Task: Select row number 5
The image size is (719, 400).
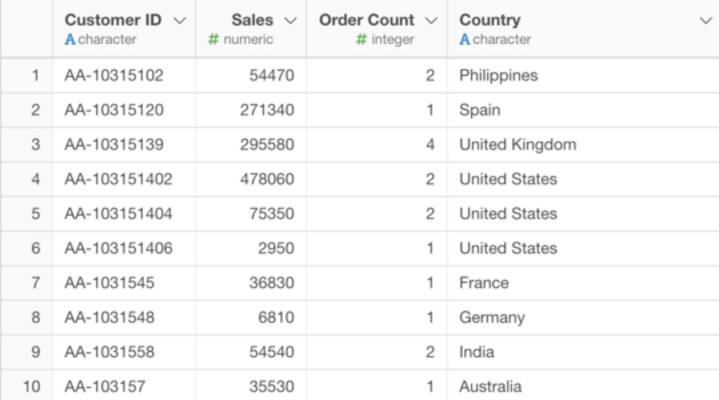Action: click(35, 214)
